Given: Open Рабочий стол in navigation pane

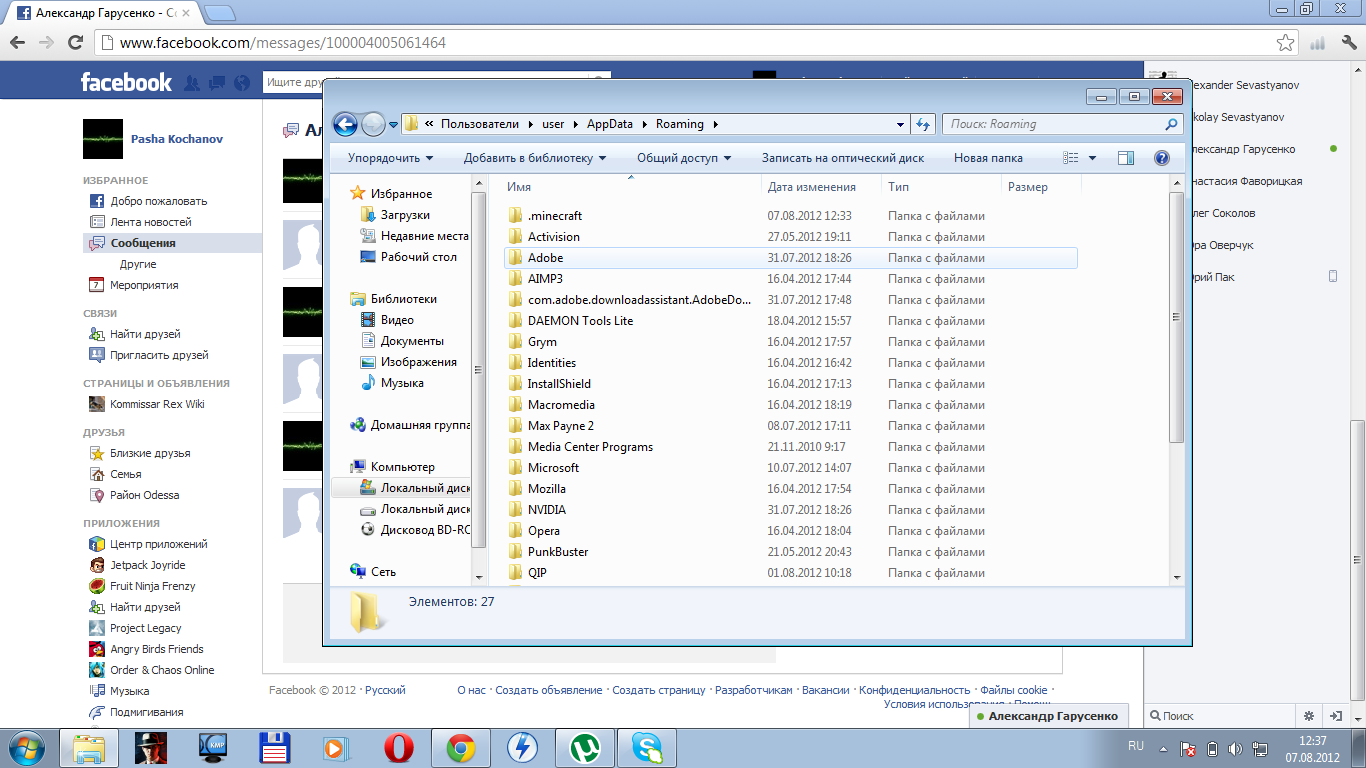Looking at the screenshot, I should (418, 257).
